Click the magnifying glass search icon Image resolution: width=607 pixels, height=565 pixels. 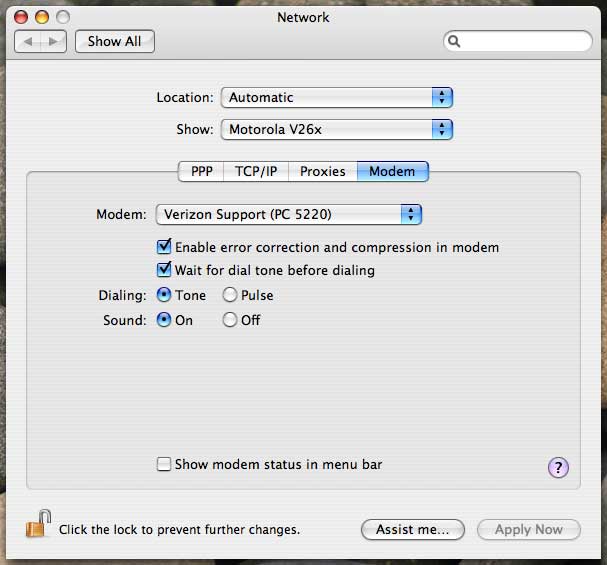(454, 41)
